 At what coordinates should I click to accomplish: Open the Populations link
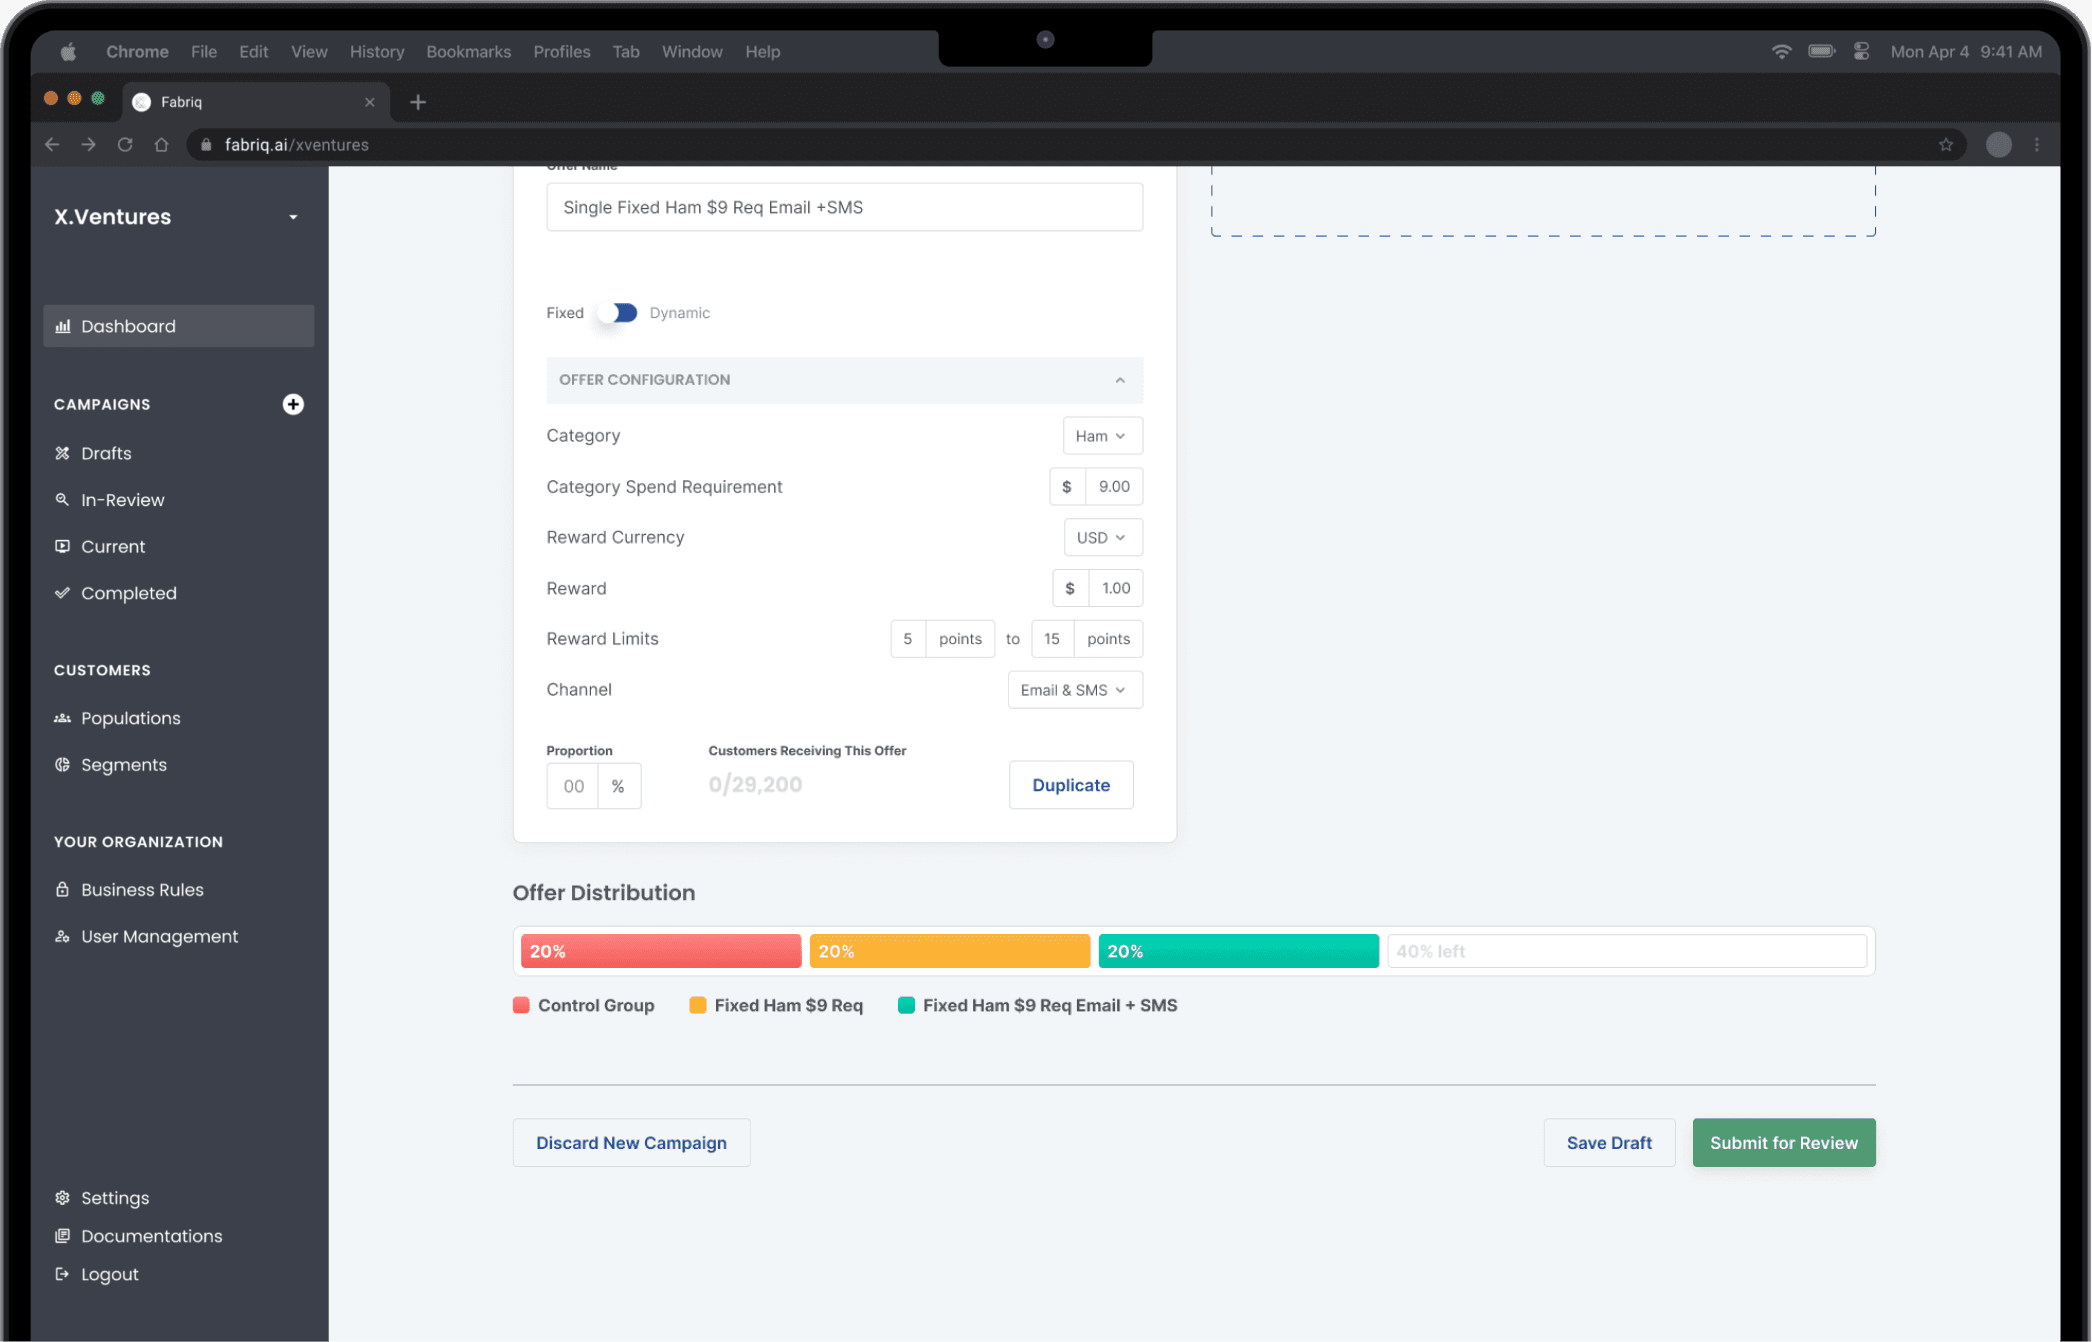(x=130, y=718)
